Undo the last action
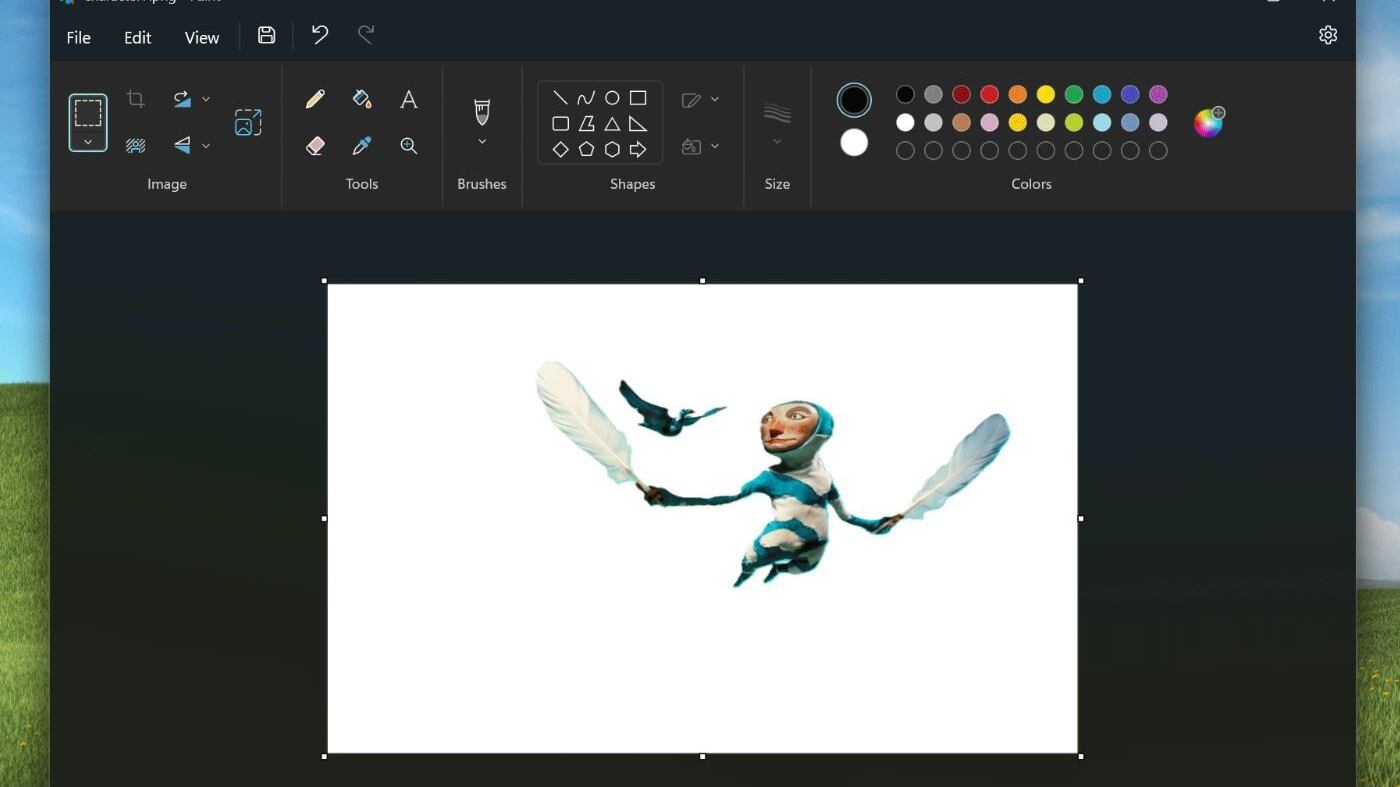 click(320, 35)
